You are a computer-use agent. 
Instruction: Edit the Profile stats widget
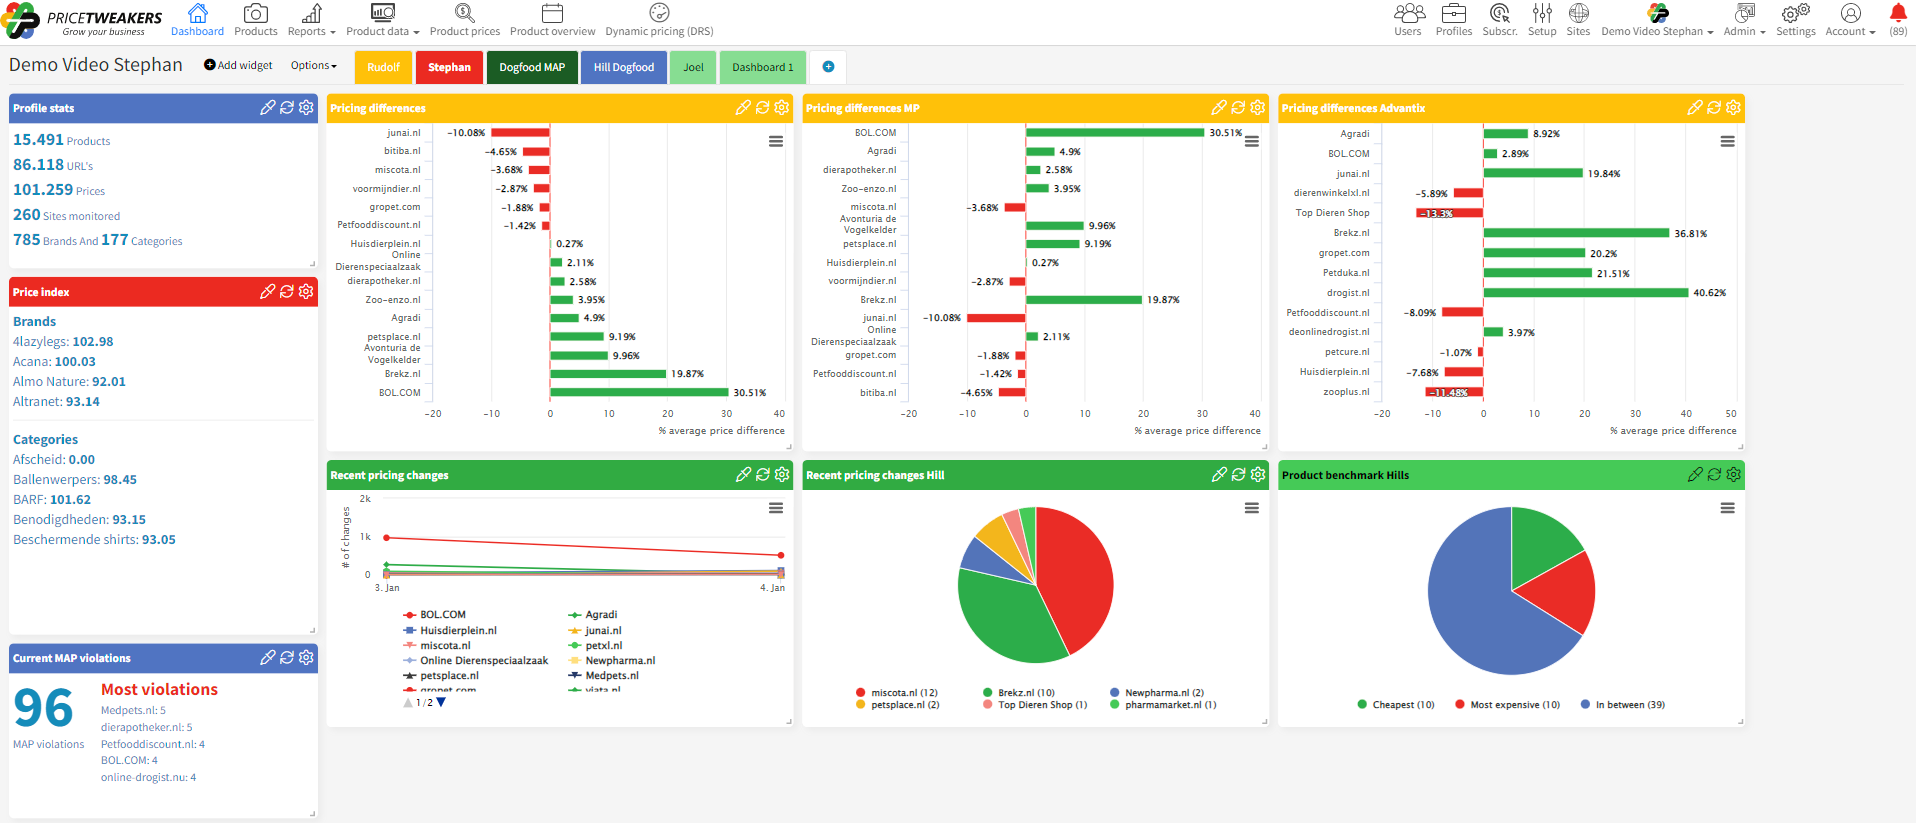click(267, 108)
